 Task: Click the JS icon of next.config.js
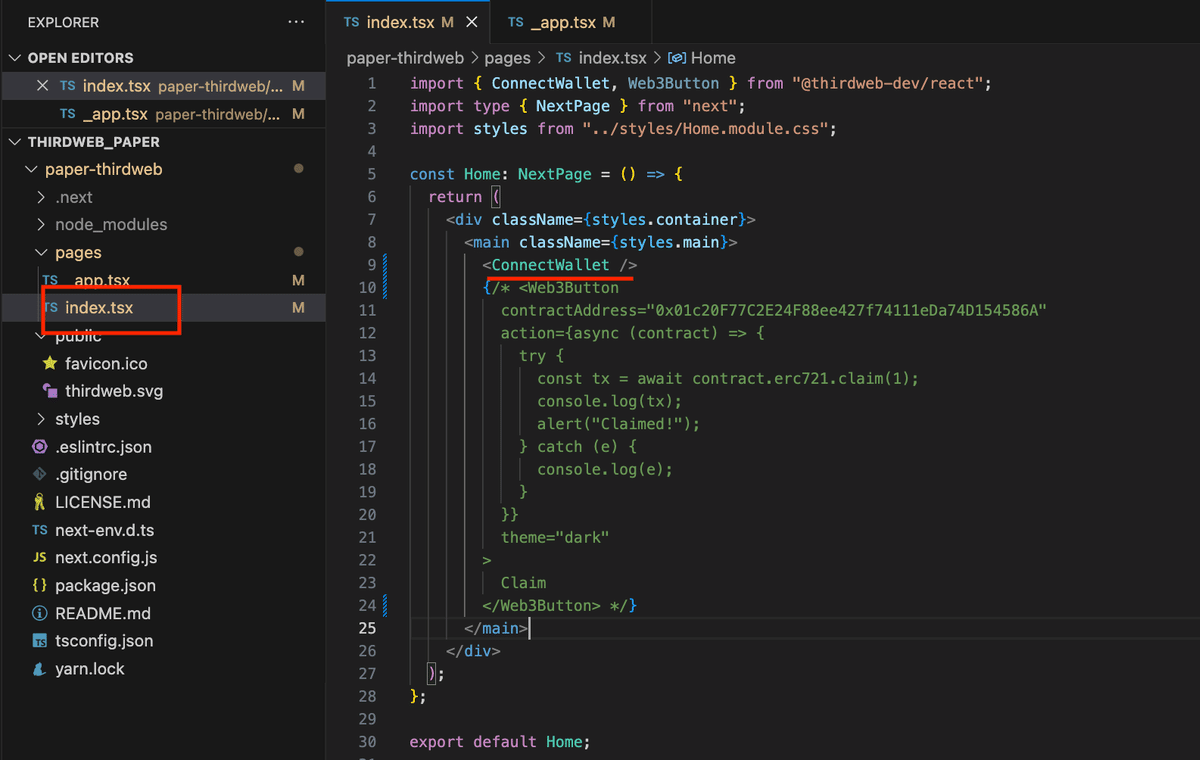click(x=40, y=558)
